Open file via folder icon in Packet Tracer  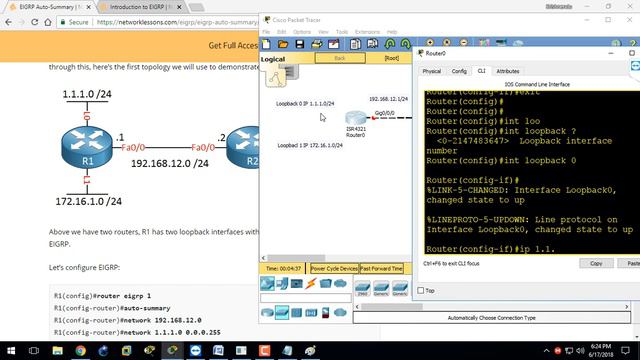283,44
